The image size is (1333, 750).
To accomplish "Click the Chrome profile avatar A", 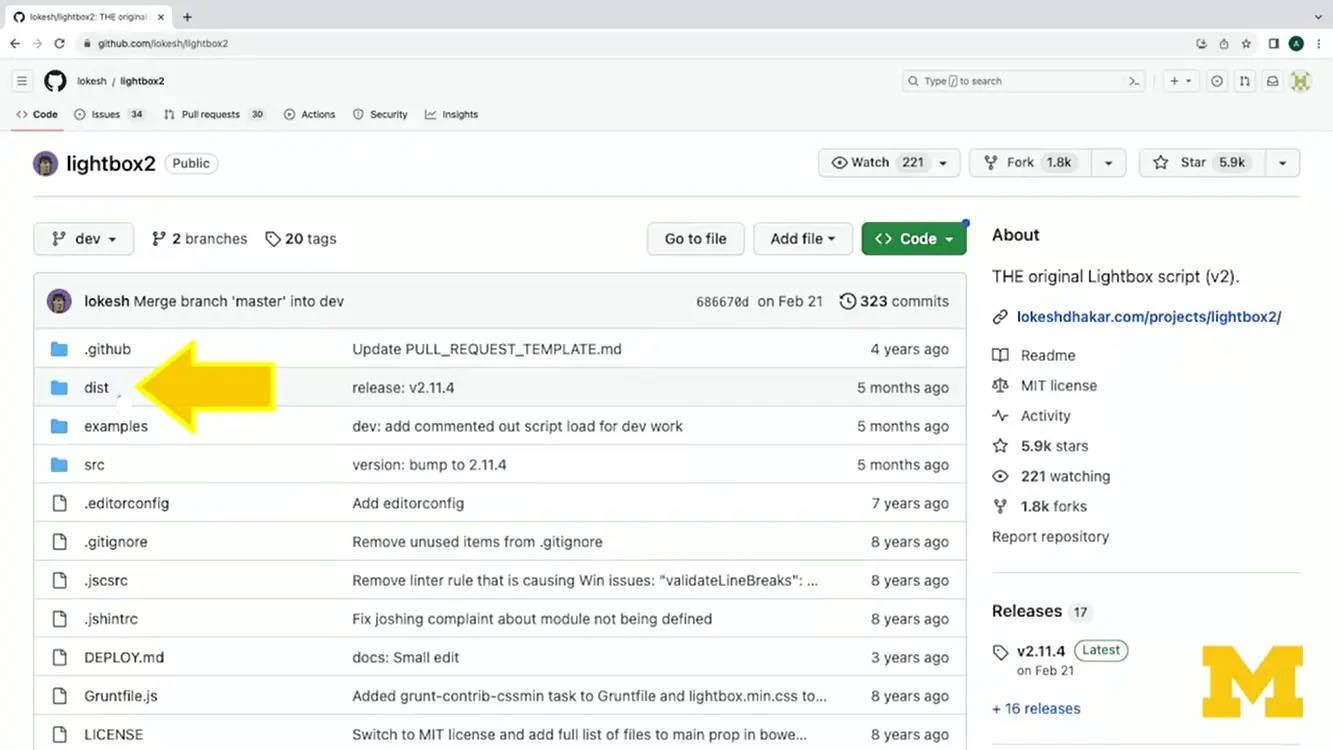I will click(x=1297, y=43).
